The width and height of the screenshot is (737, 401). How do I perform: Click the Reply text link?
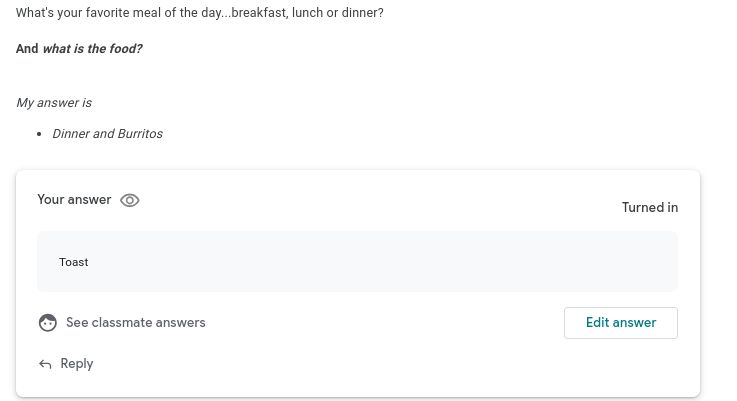coord(77,364)
